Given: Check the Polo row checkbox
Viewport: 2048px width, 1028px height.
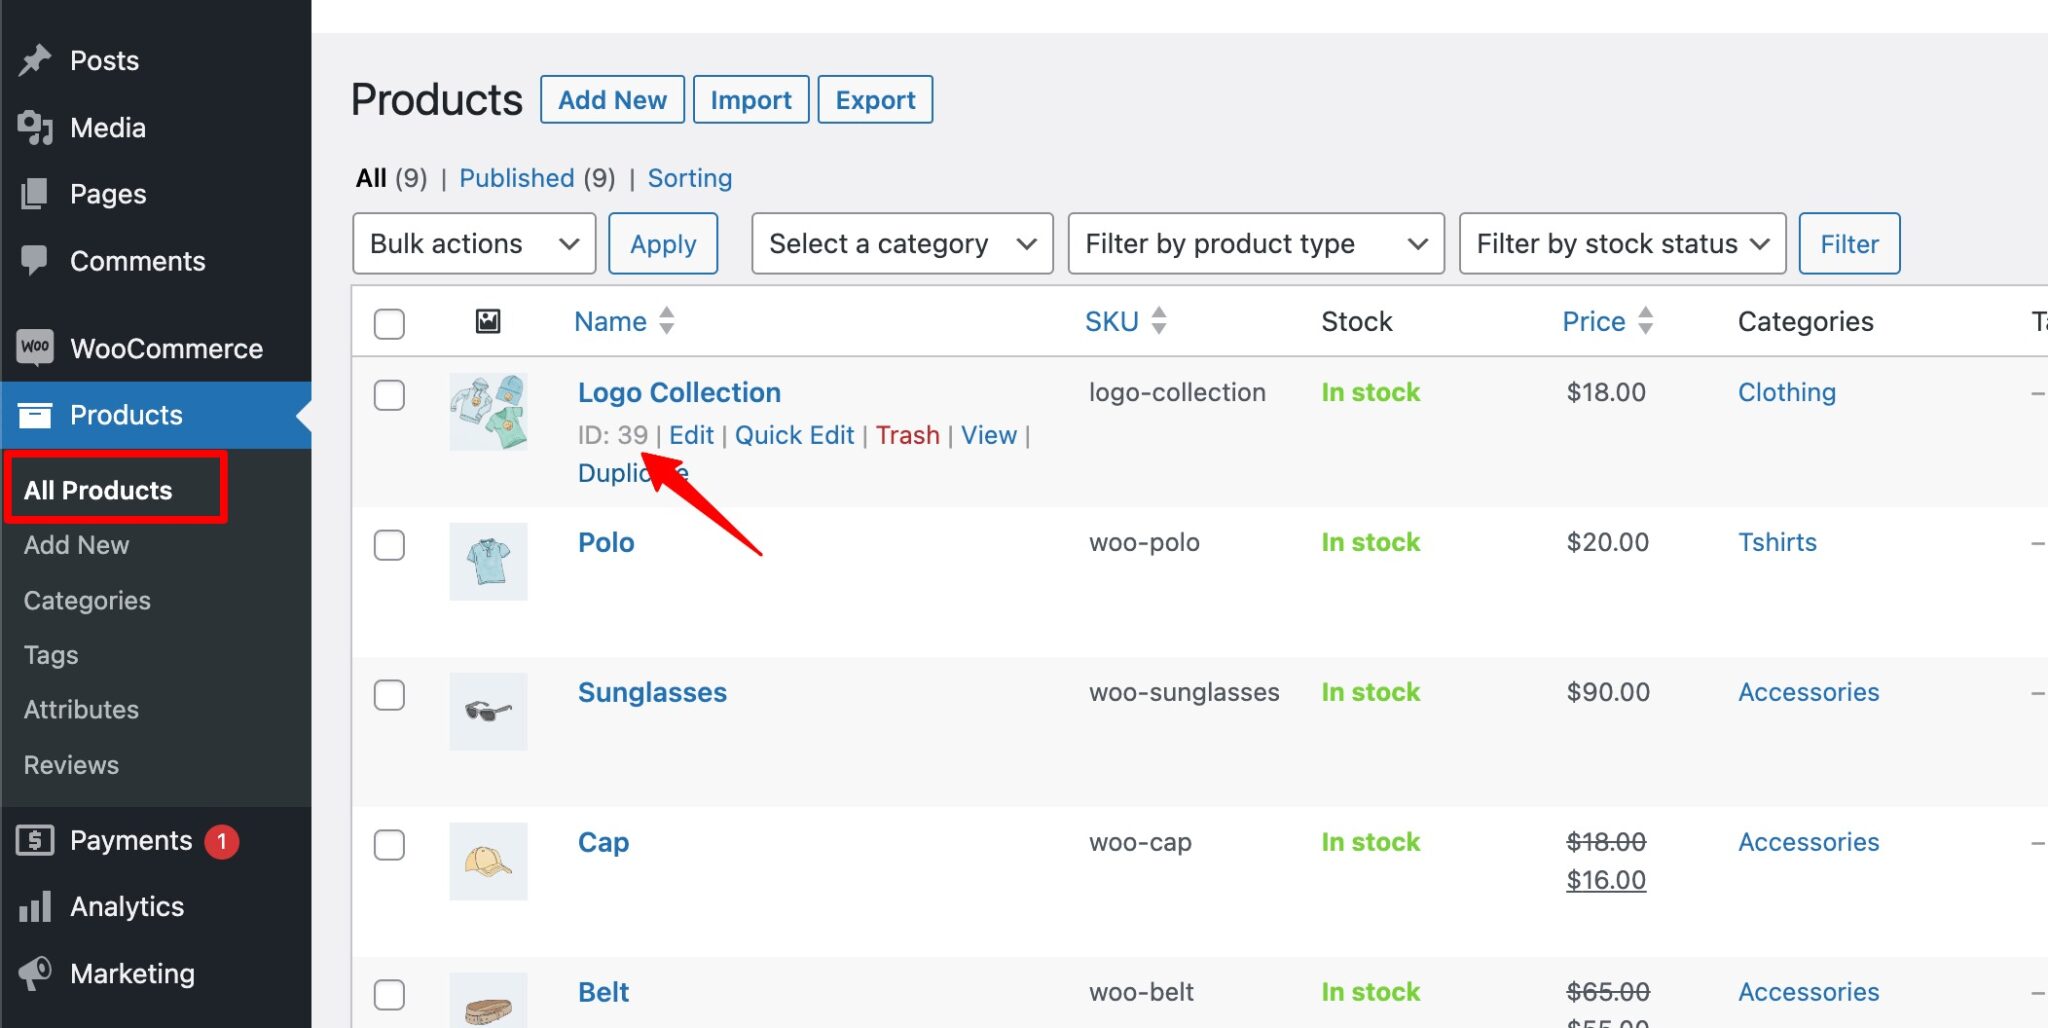Looking at the screenshot, I should click(389, 545).
